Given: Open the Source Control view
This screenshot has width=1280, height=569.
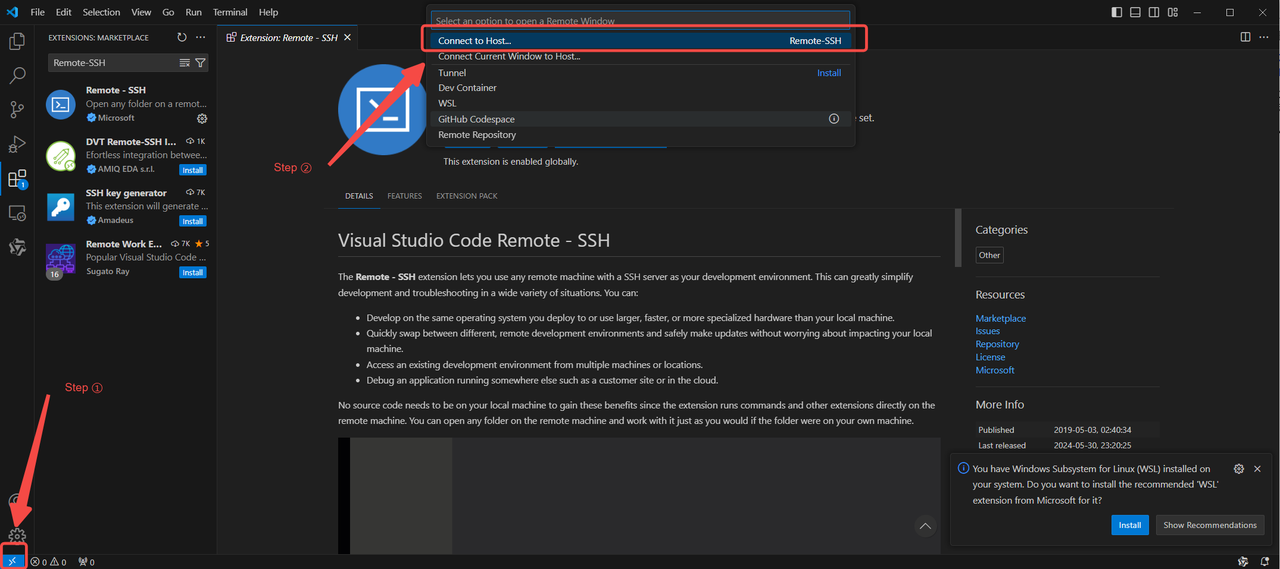Looking at the screenshot, I should click(17, 110).
